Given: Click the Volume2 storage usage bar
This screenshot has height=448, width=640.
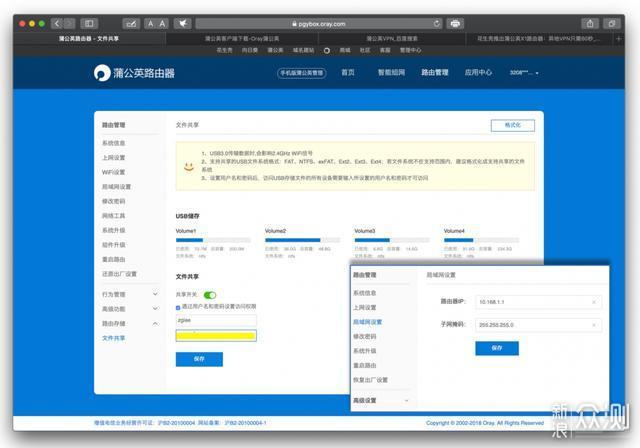Looking at the screenshot, I should pyautogui.click(x=302, y=240).
